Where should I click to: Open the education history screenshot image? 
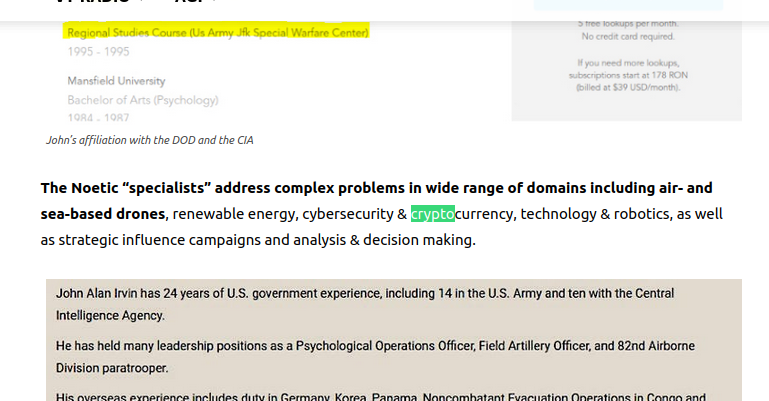[x=394, y=71]
